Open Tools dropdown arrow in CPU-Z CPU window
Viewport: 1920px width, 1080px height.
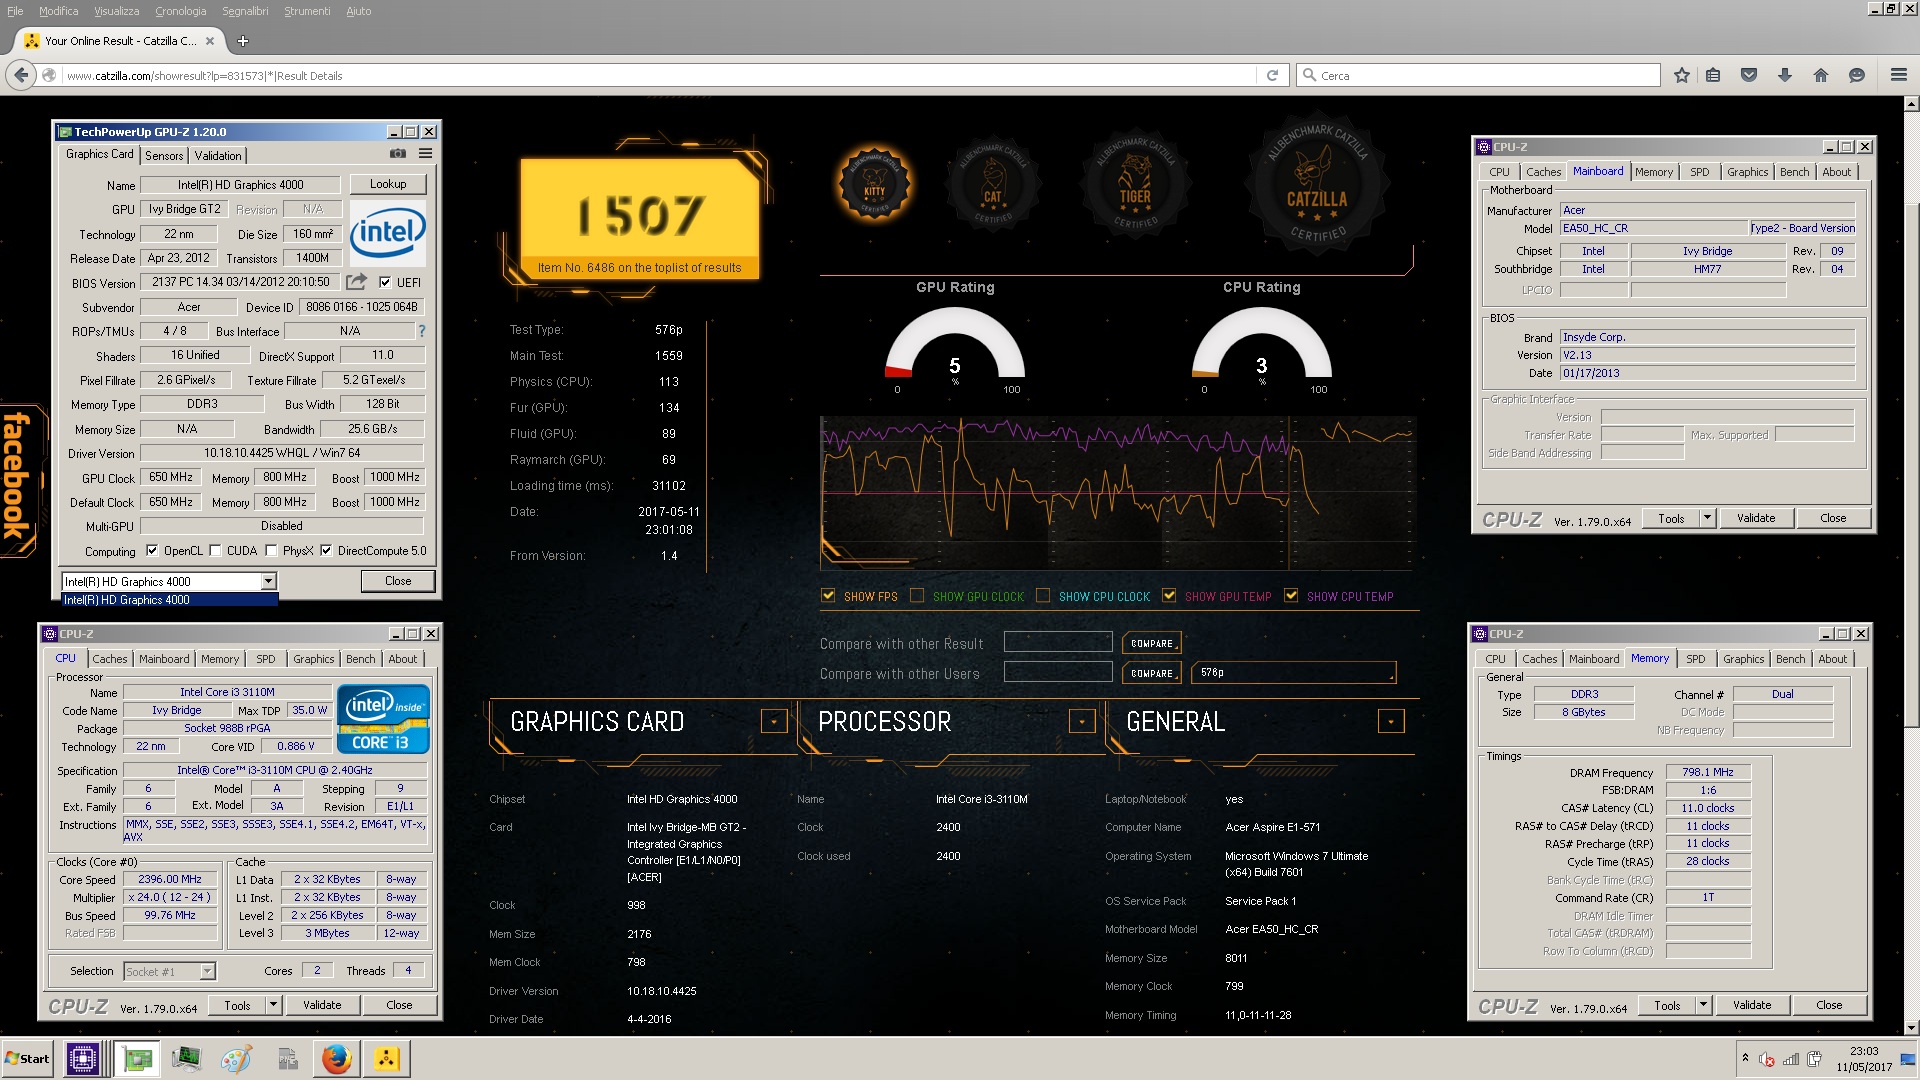click(273, 1005)
